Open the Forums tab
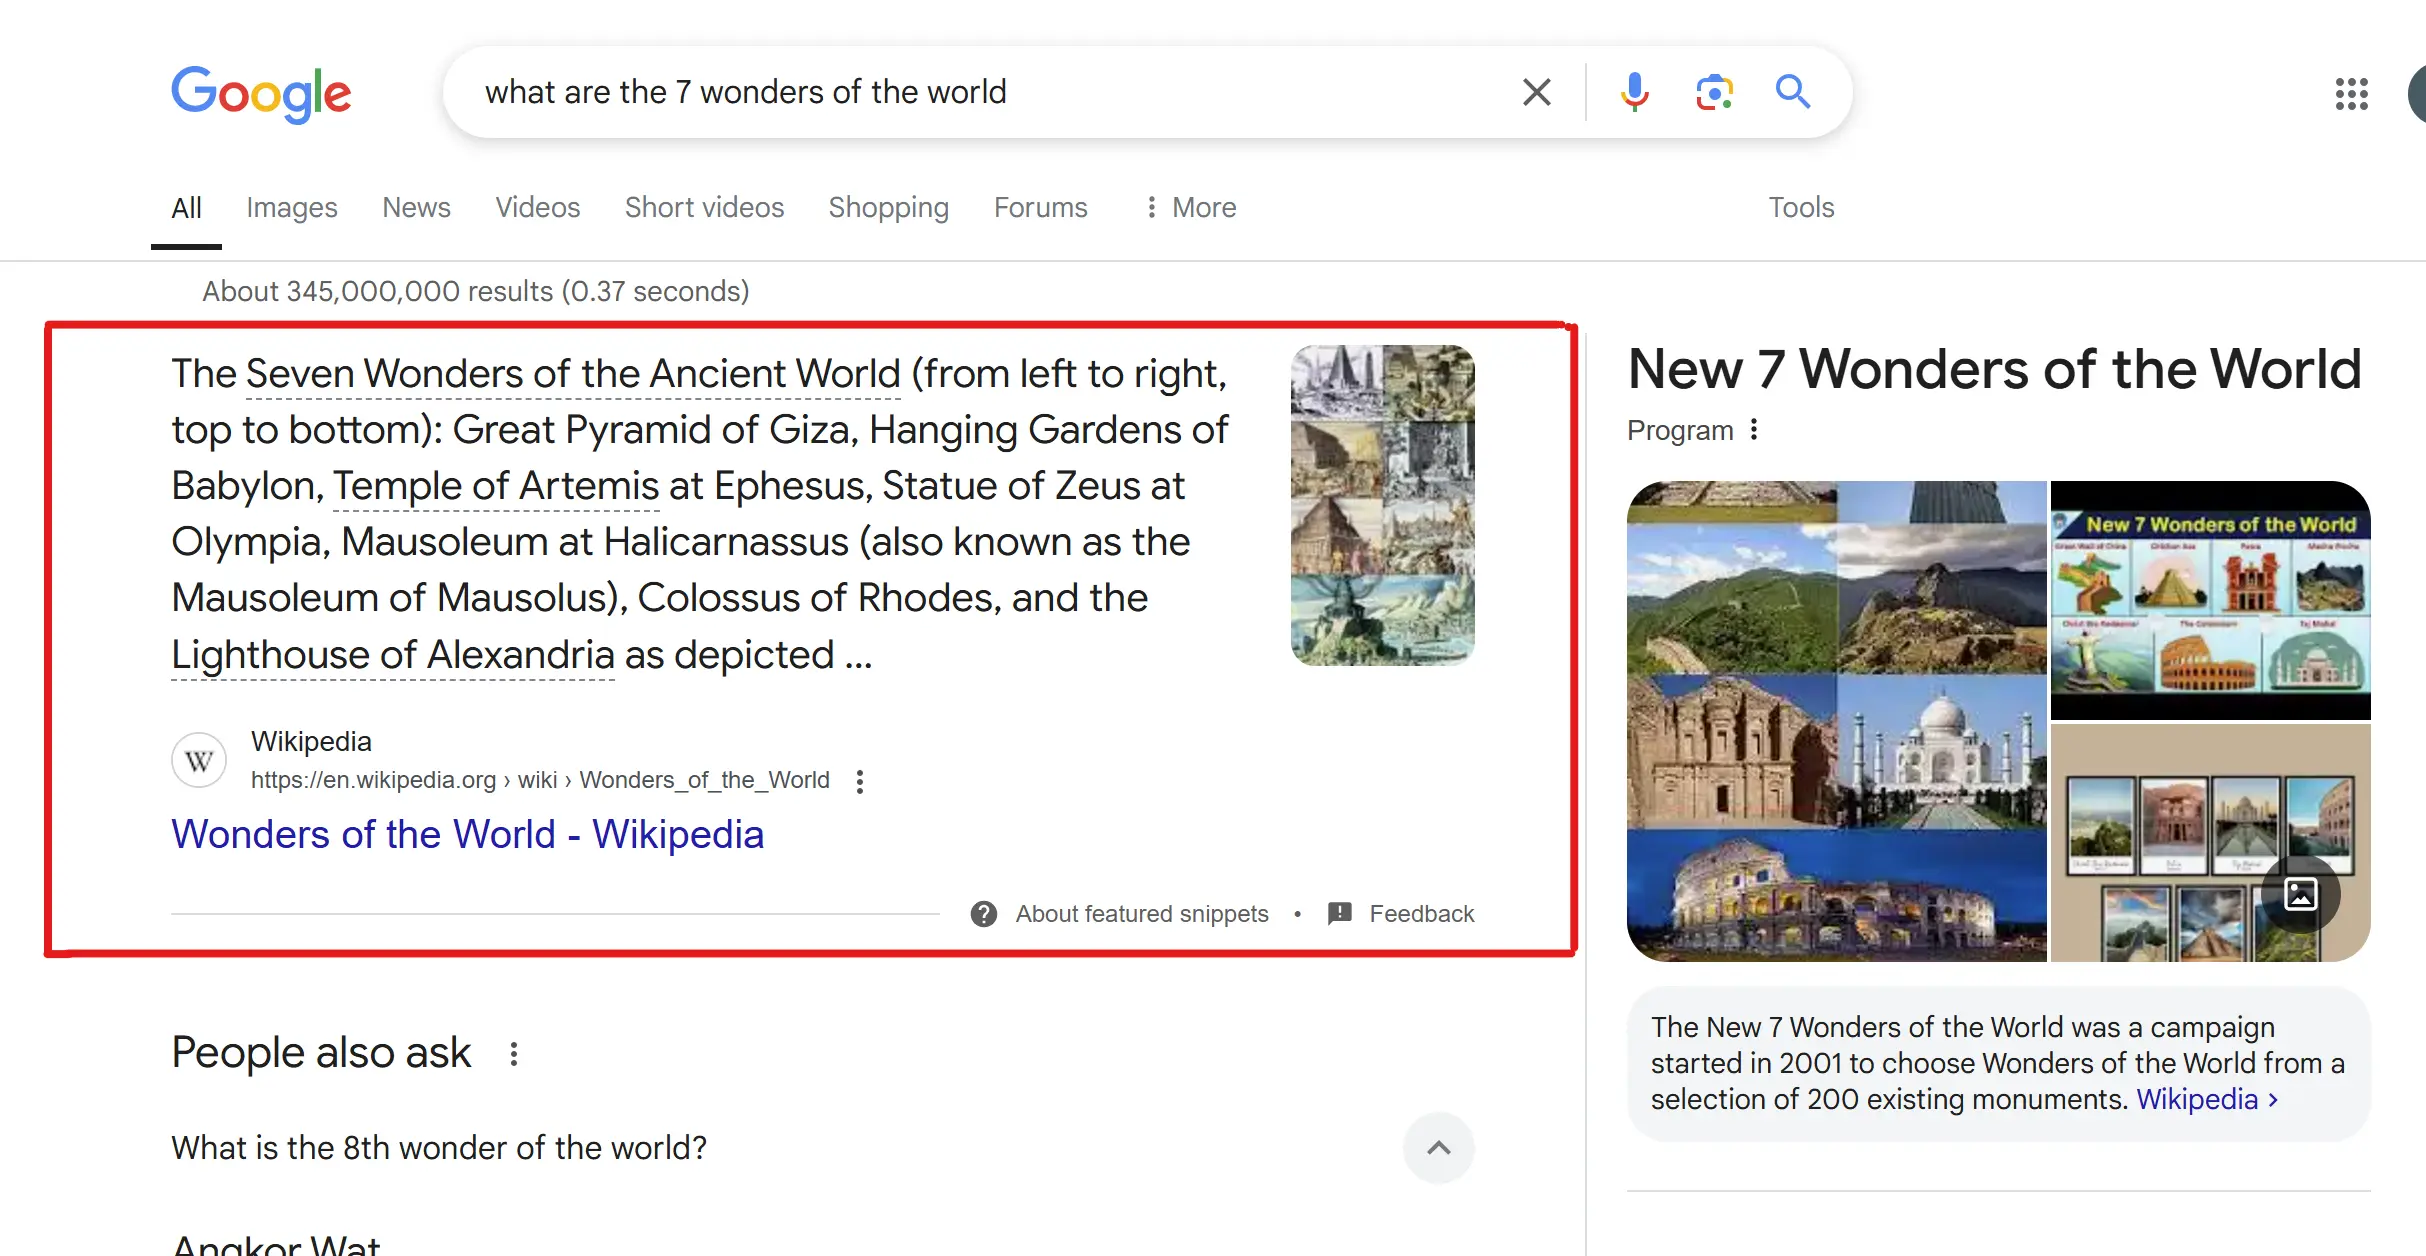Screen dimensions: 2426x1256 tap(1040, 207)
